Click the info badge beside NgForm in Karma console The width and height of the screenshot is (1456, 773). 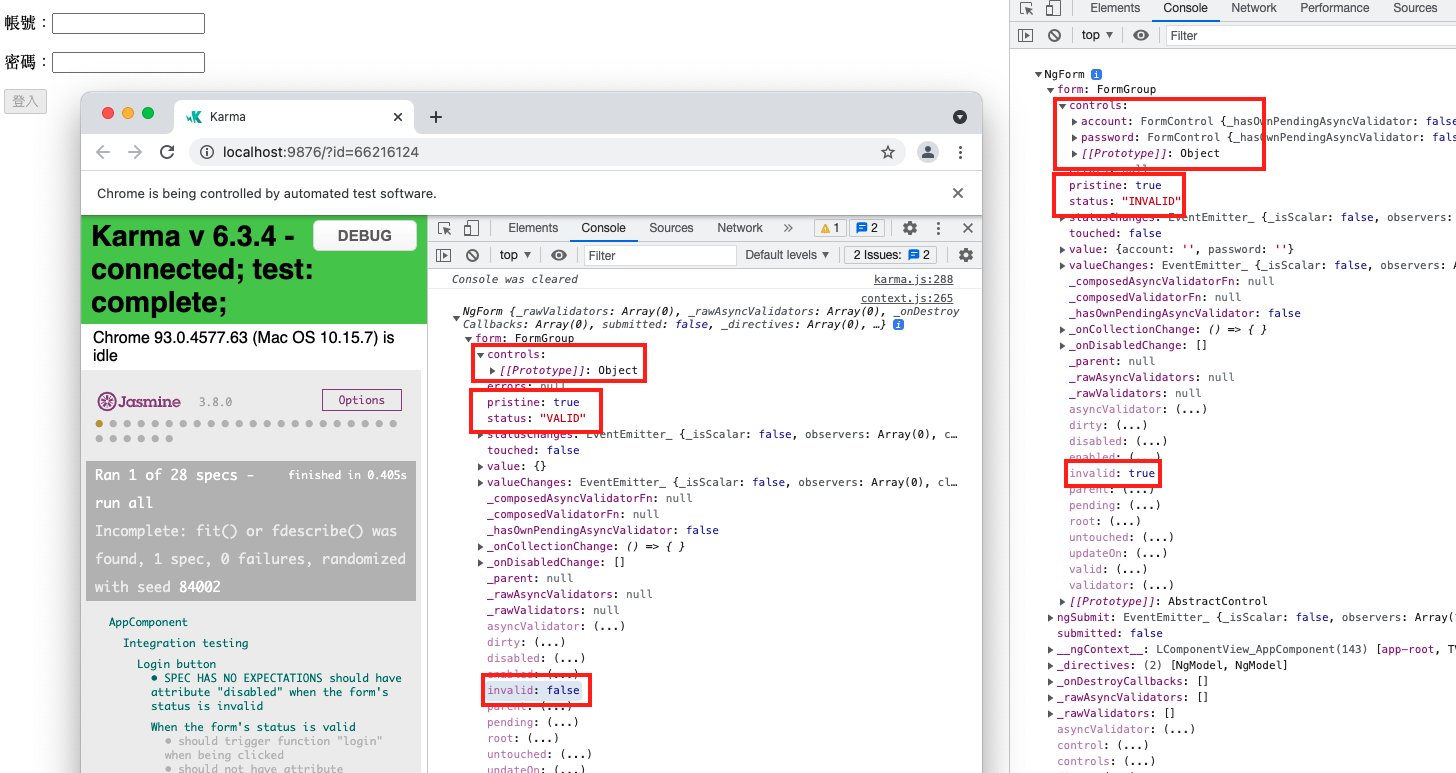coord(898,325)
